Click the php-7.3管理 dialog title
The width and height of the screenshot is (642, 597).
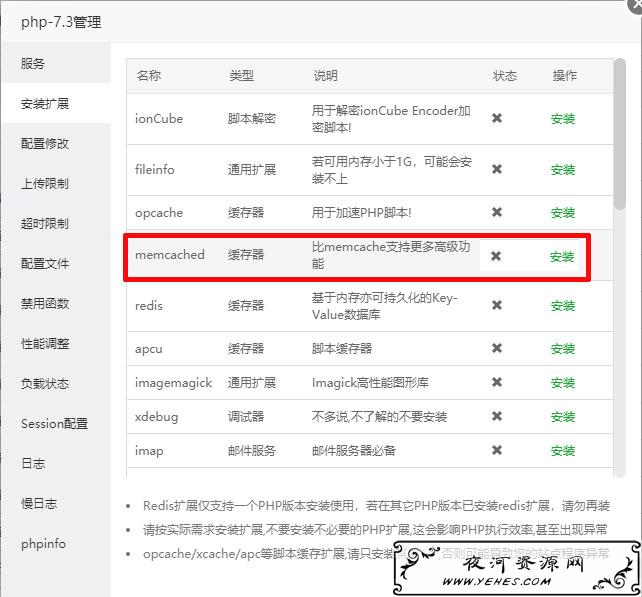[61, 22]
